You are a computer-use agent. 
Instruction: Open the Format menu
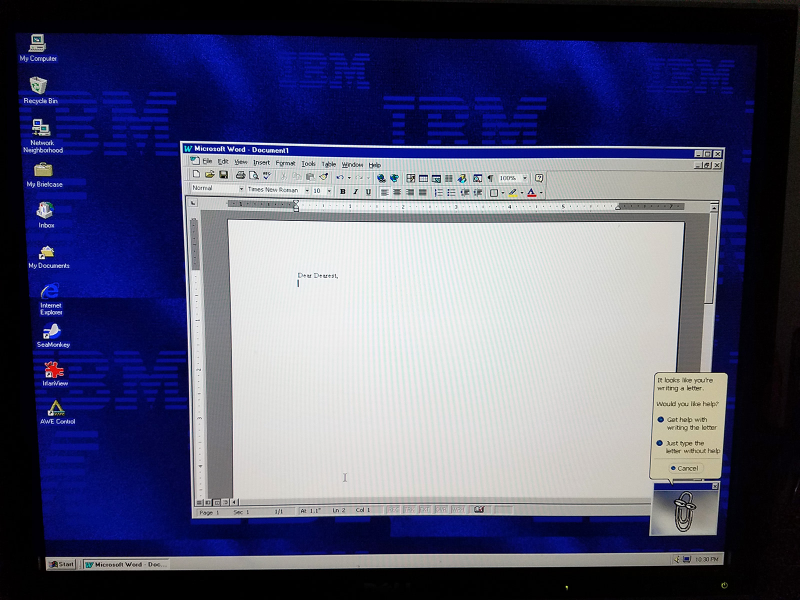pos(286,163)
